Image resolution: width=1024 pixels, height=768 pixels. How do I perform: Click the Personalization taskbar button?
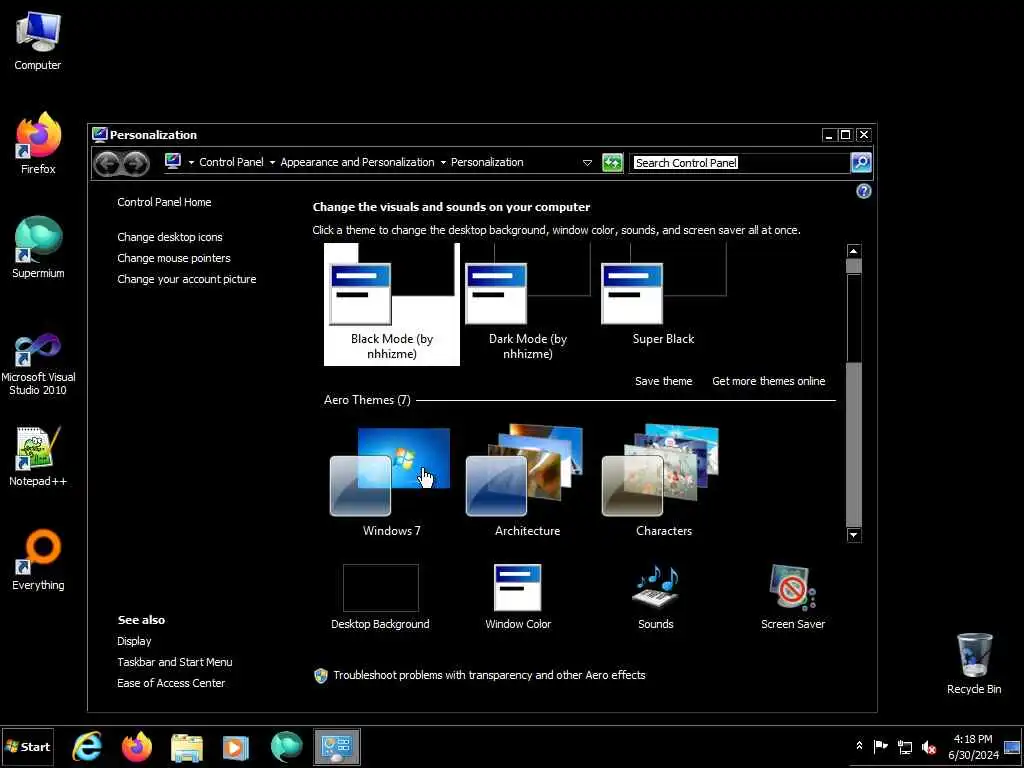(x=337, y=746)
